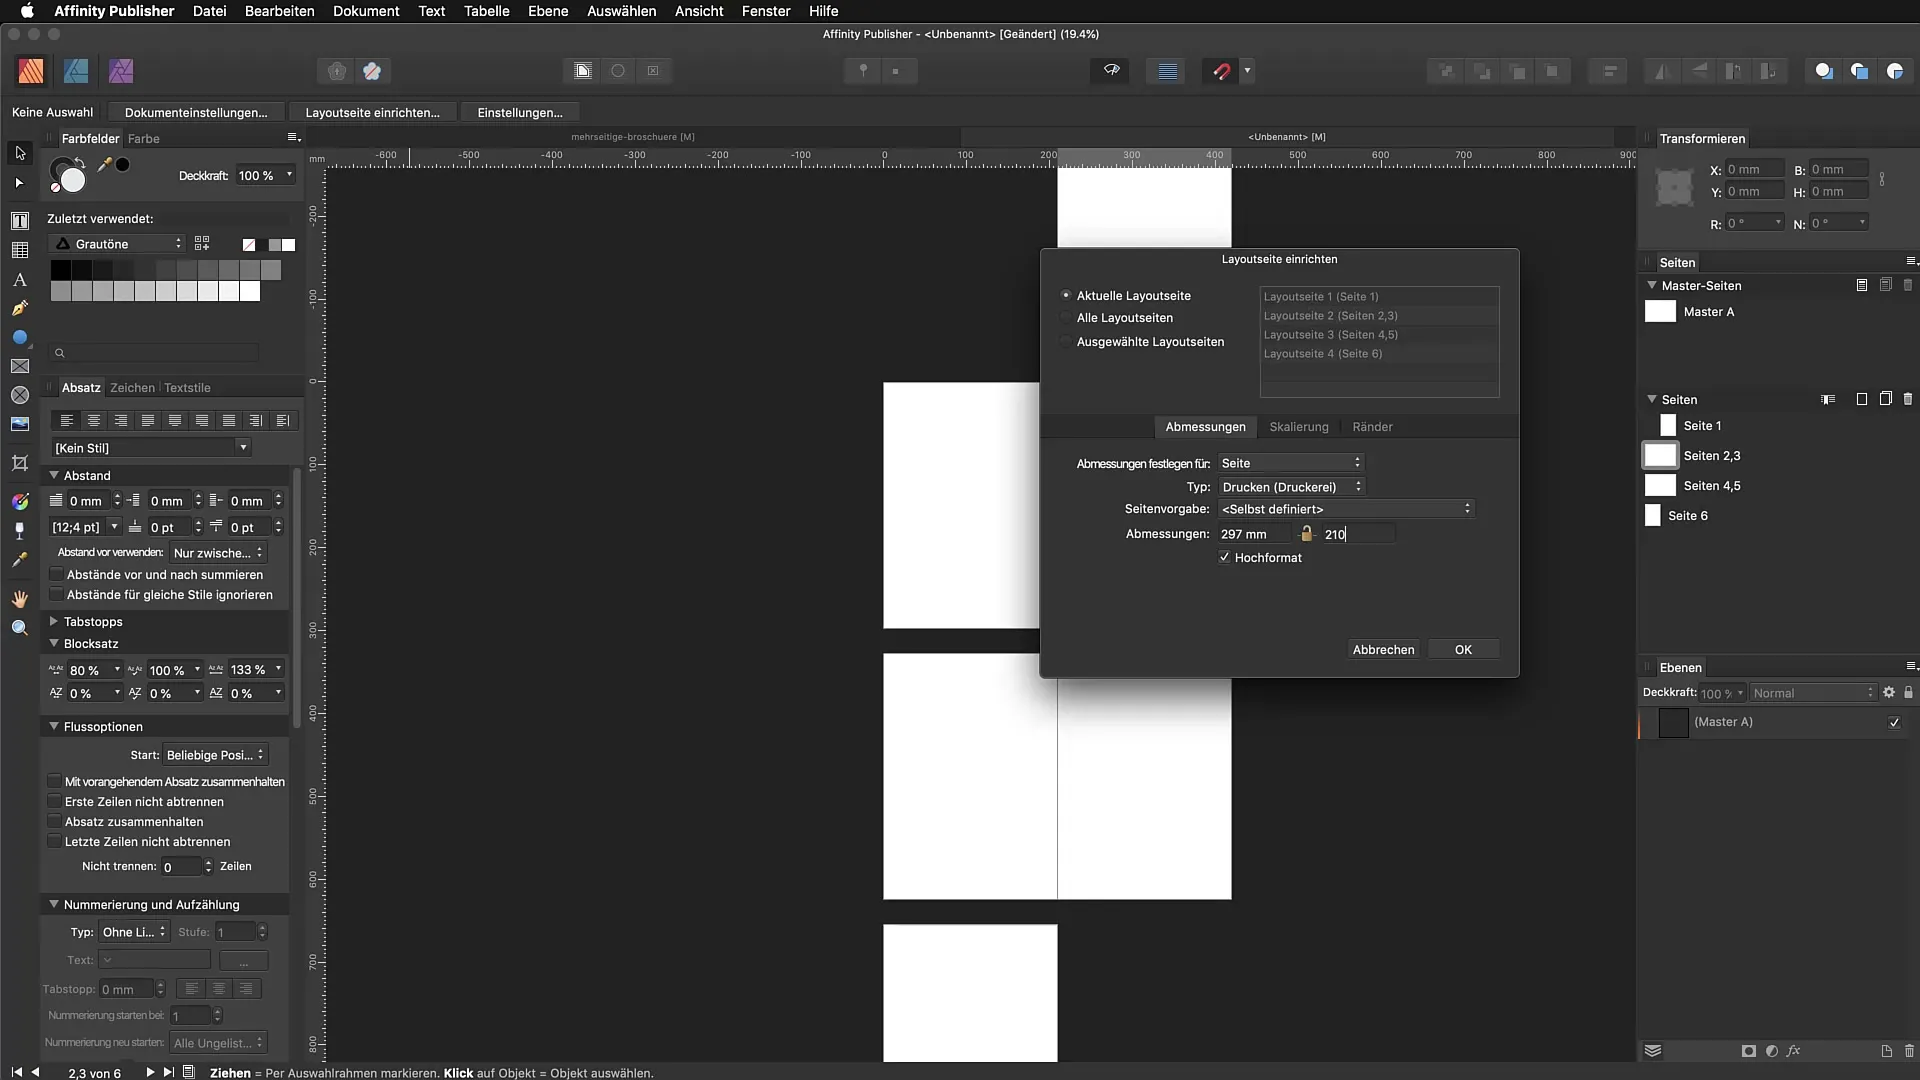
Task: Click OK in Layoutseite dialog
Action: click(x=1463, y=649)
